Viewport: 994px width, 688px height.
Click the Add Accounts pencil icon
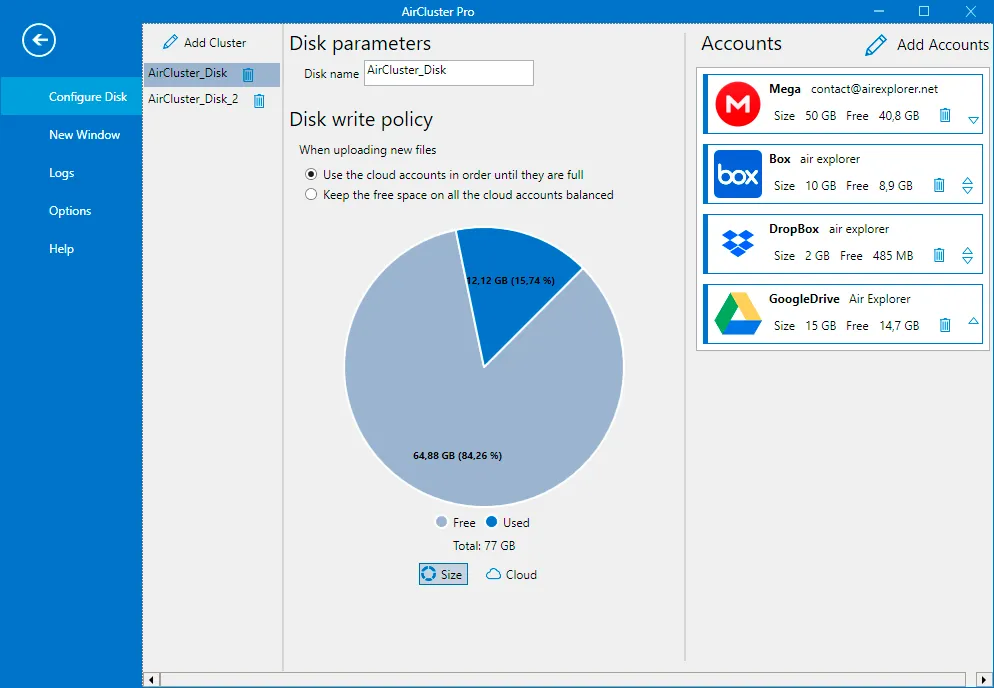click(875, 45)
